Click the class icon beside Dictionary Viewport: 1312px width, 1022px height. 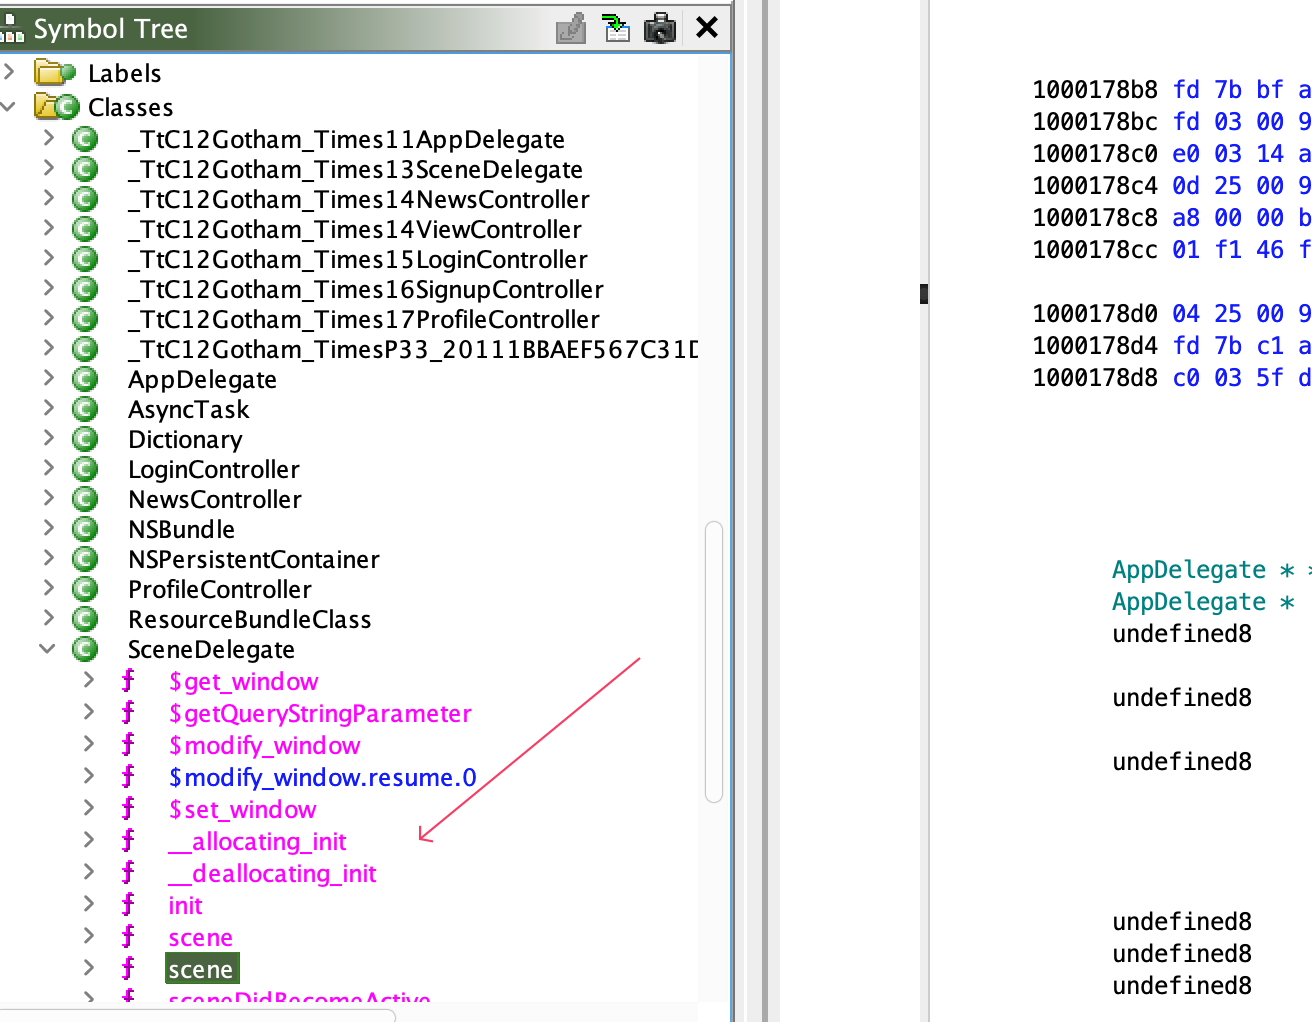point(85,439)
